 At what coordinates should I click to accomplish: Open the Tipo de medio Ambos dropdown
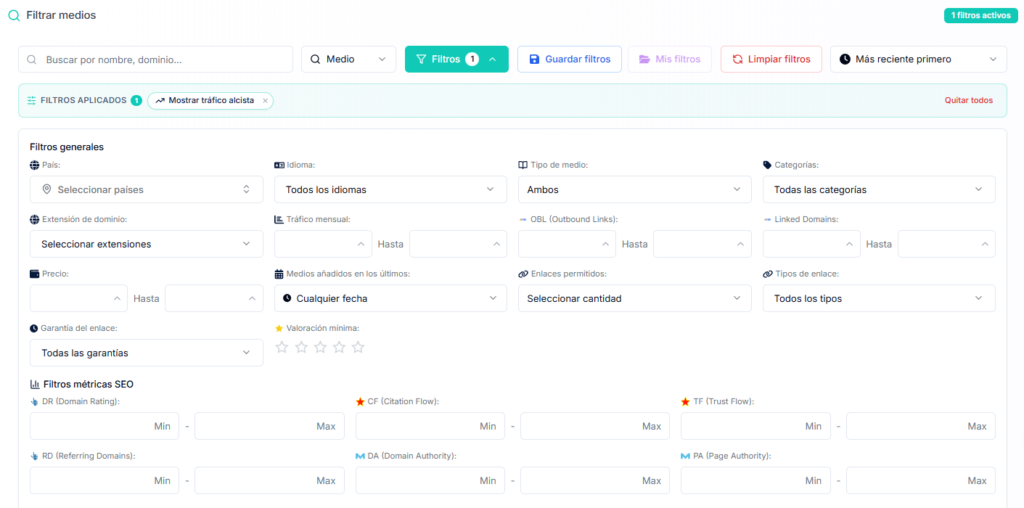(635, 189)
